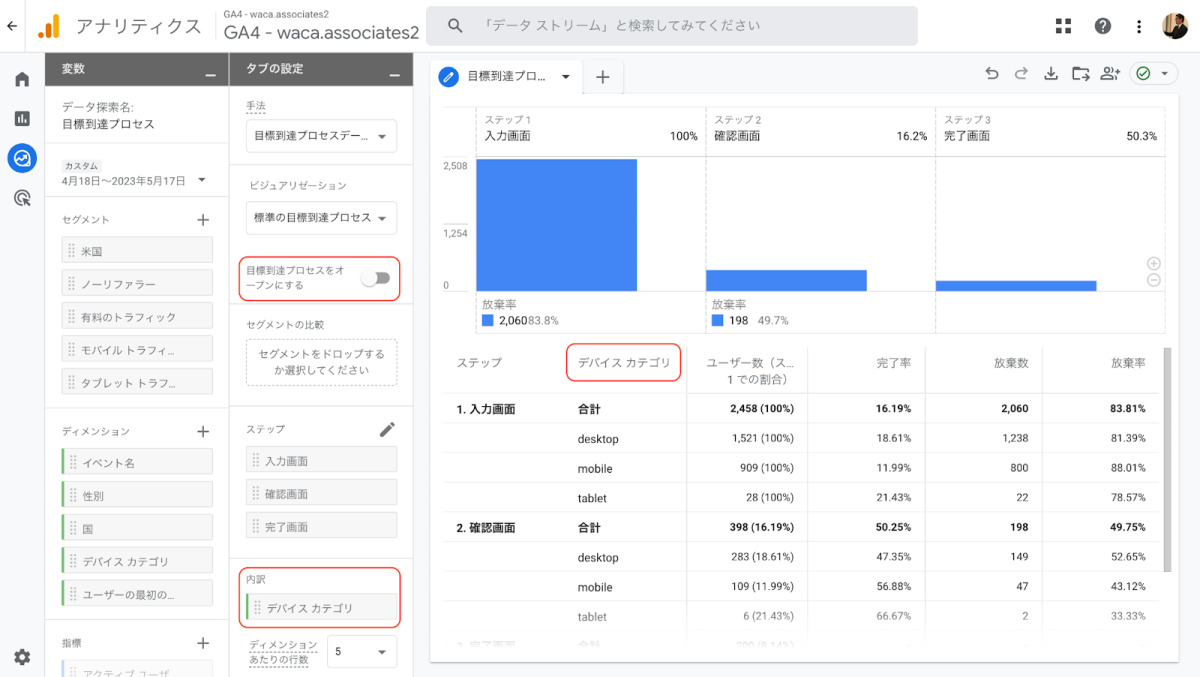Open Advertising icon in sidebar
Viewport: 1200px width, 677px height.
[22, 198]
